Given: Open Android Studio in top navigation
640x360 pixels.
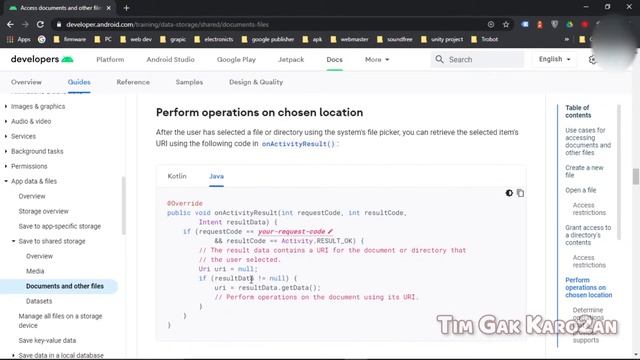Looking at the screenshot, I should (x=171, y=60).
